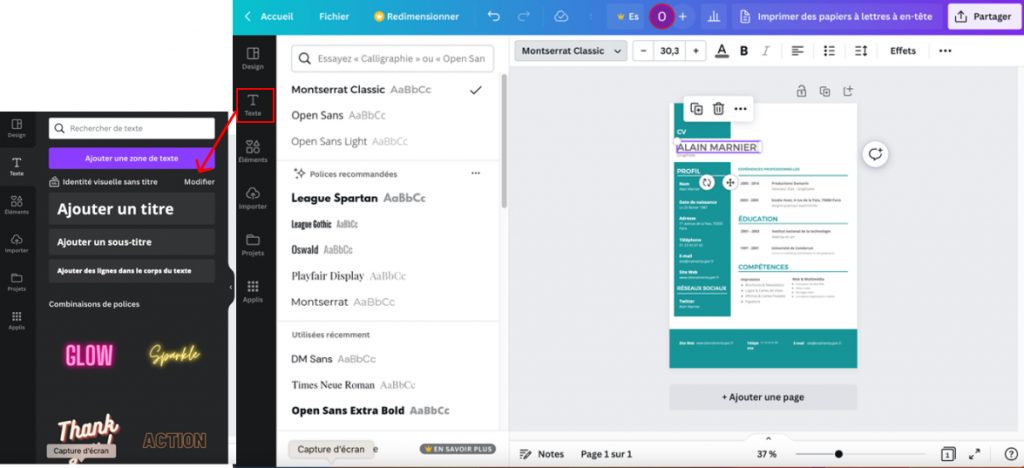The height and width of the screenshot is (468, 1024).
Task: Click the font size field showing 30,3
Action: pyautogui.click(x=669, y=51)
